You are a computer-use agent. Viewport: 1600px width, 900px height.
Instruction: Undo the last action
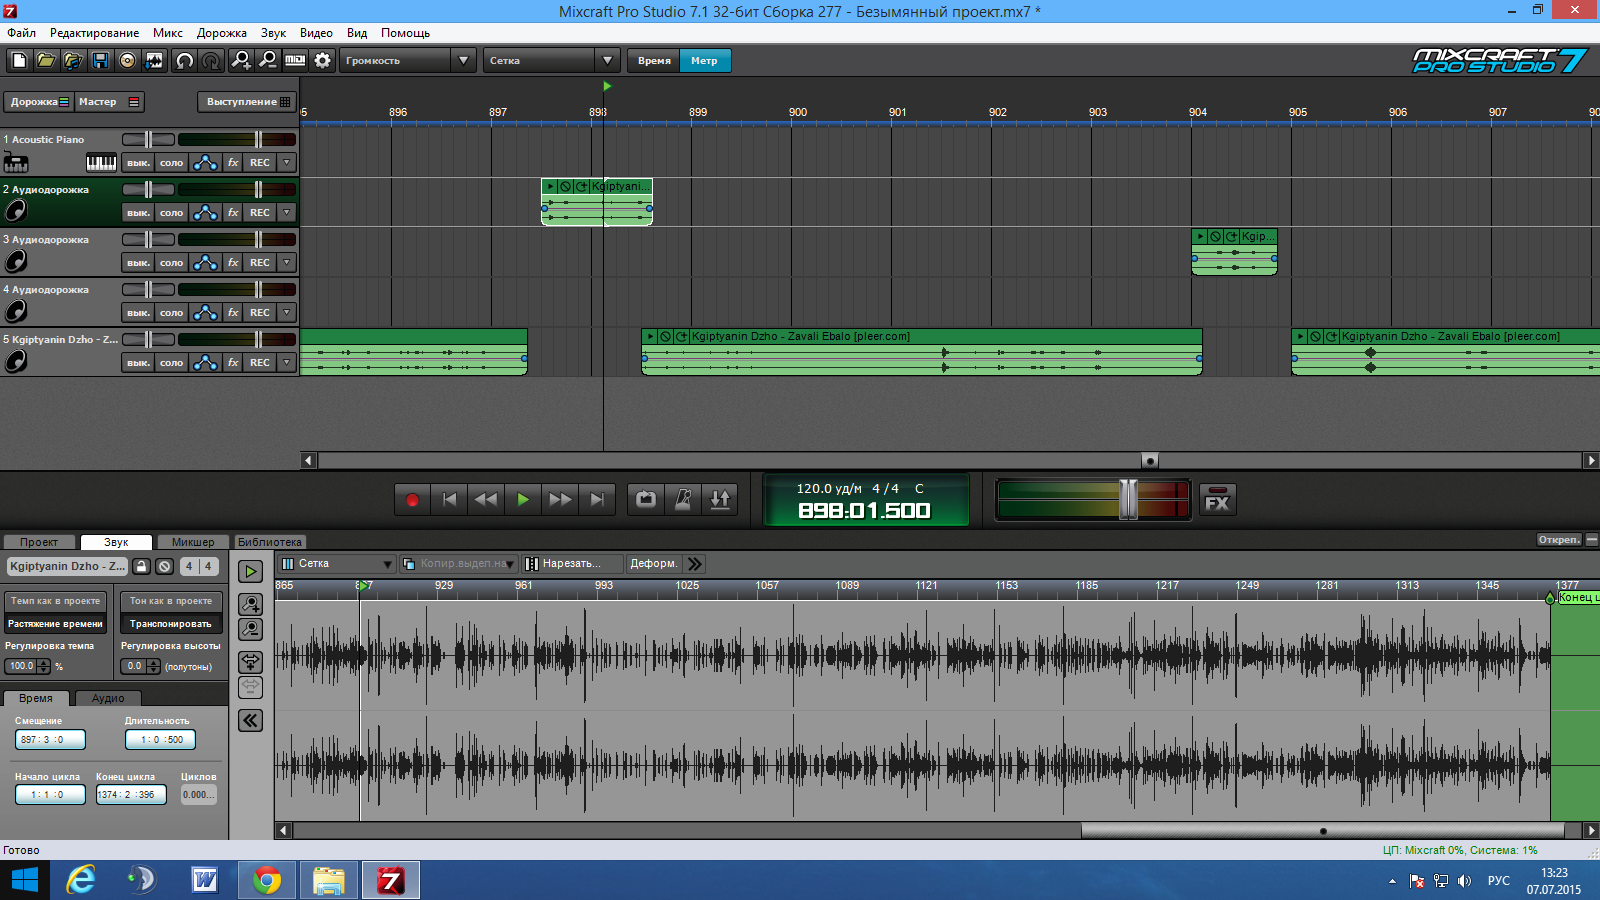coord(184,61)
